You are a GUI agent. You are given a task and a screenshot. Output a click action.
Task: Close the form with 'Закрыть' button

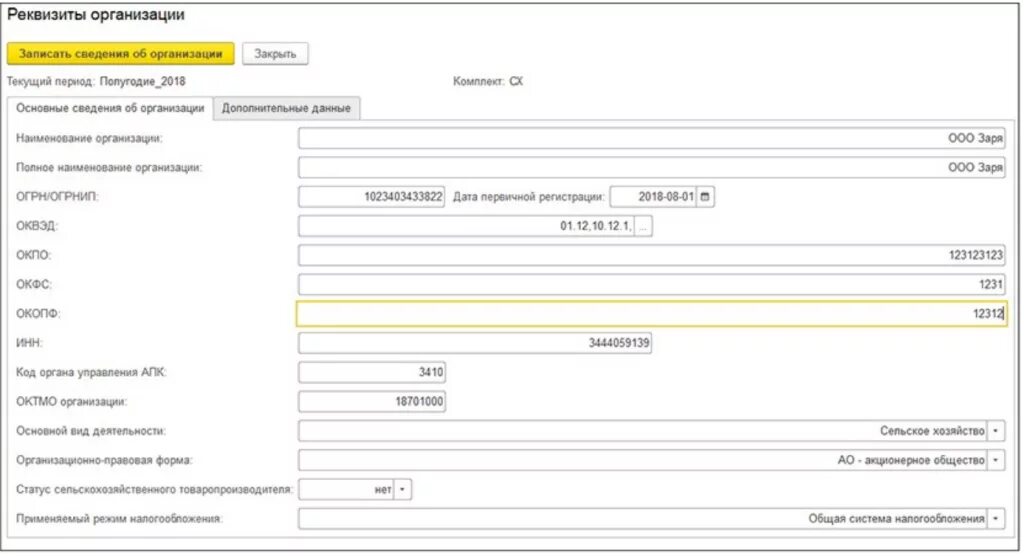(275, 54)
